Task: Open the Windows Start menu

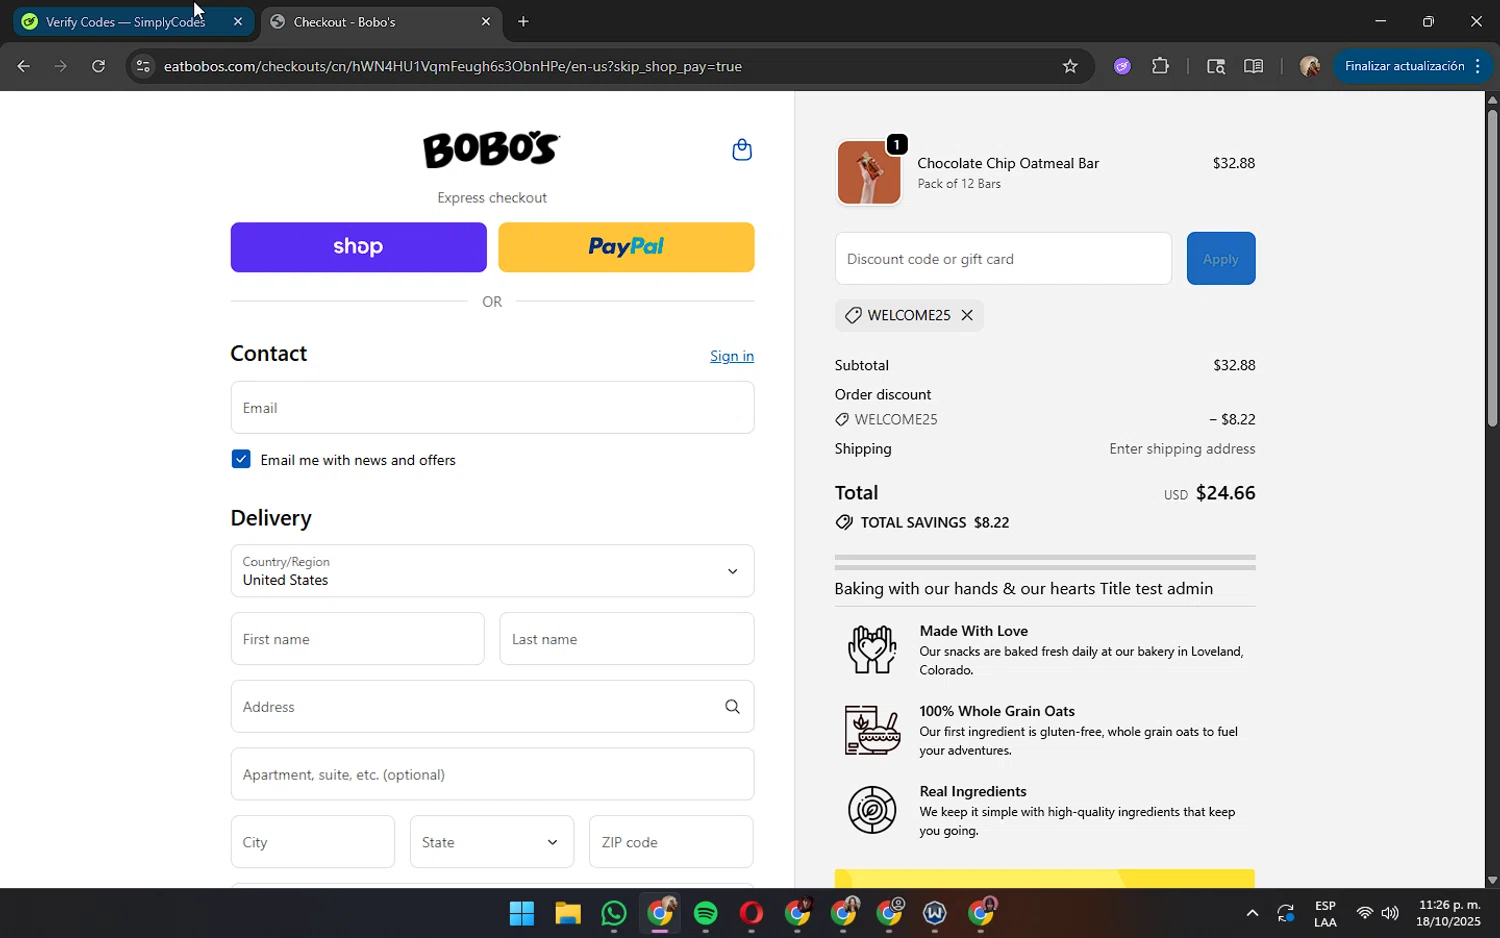Action: click(521, 913)
